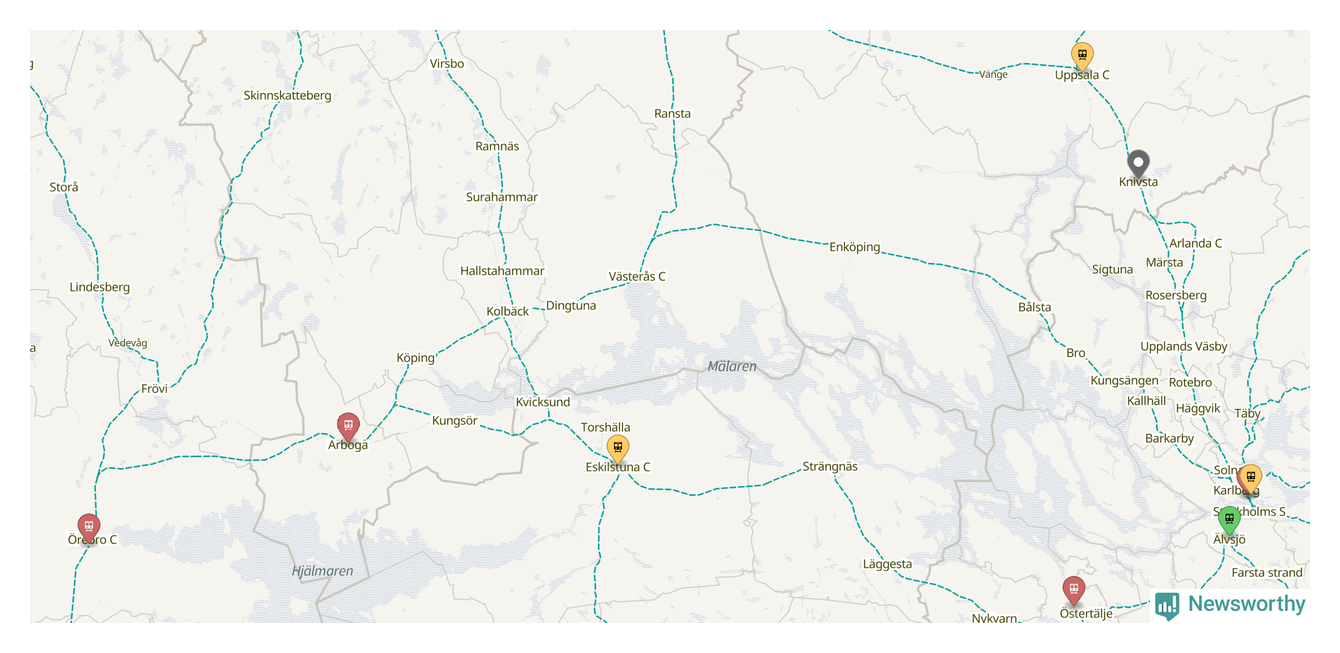Click the Västerås C station label

click(637, 277)
